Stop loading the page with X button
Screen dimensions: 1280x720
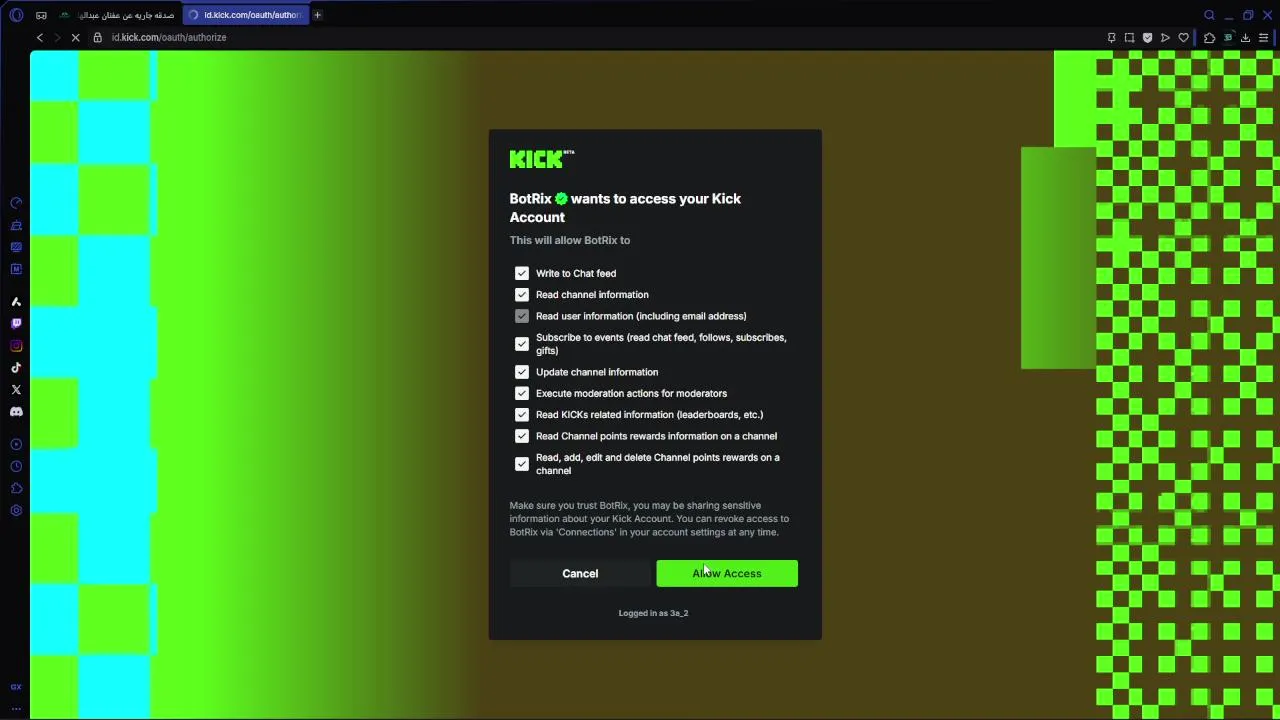point(75,37)
